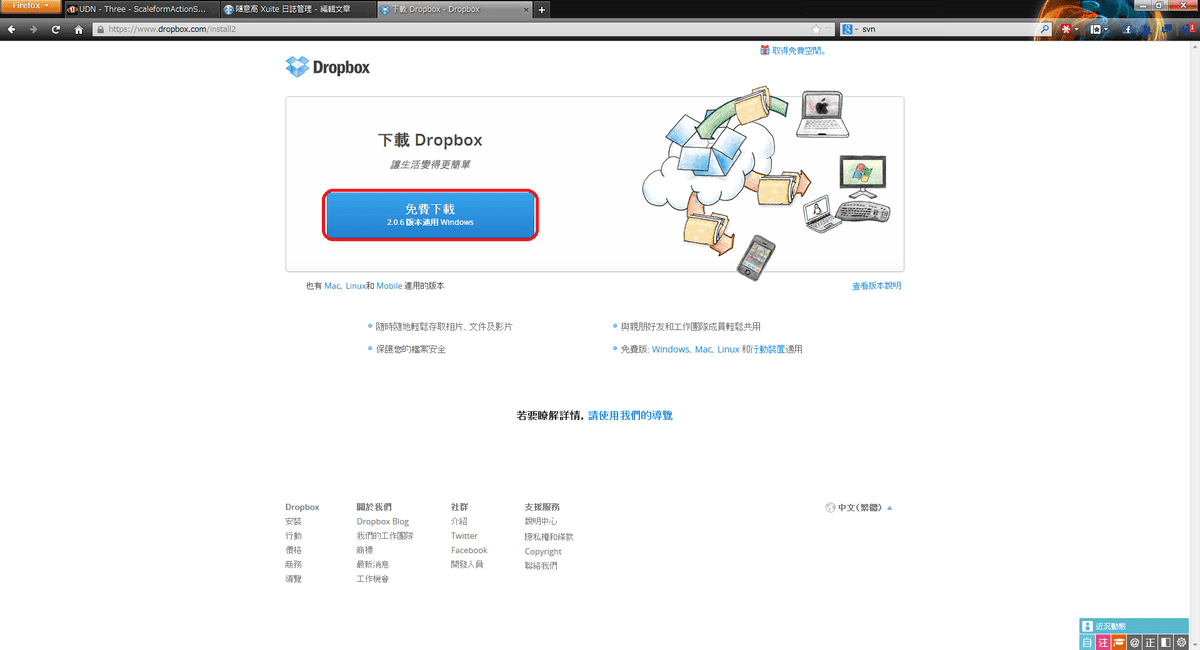Open the 最新消息 footer link

[x=373, y=565]
